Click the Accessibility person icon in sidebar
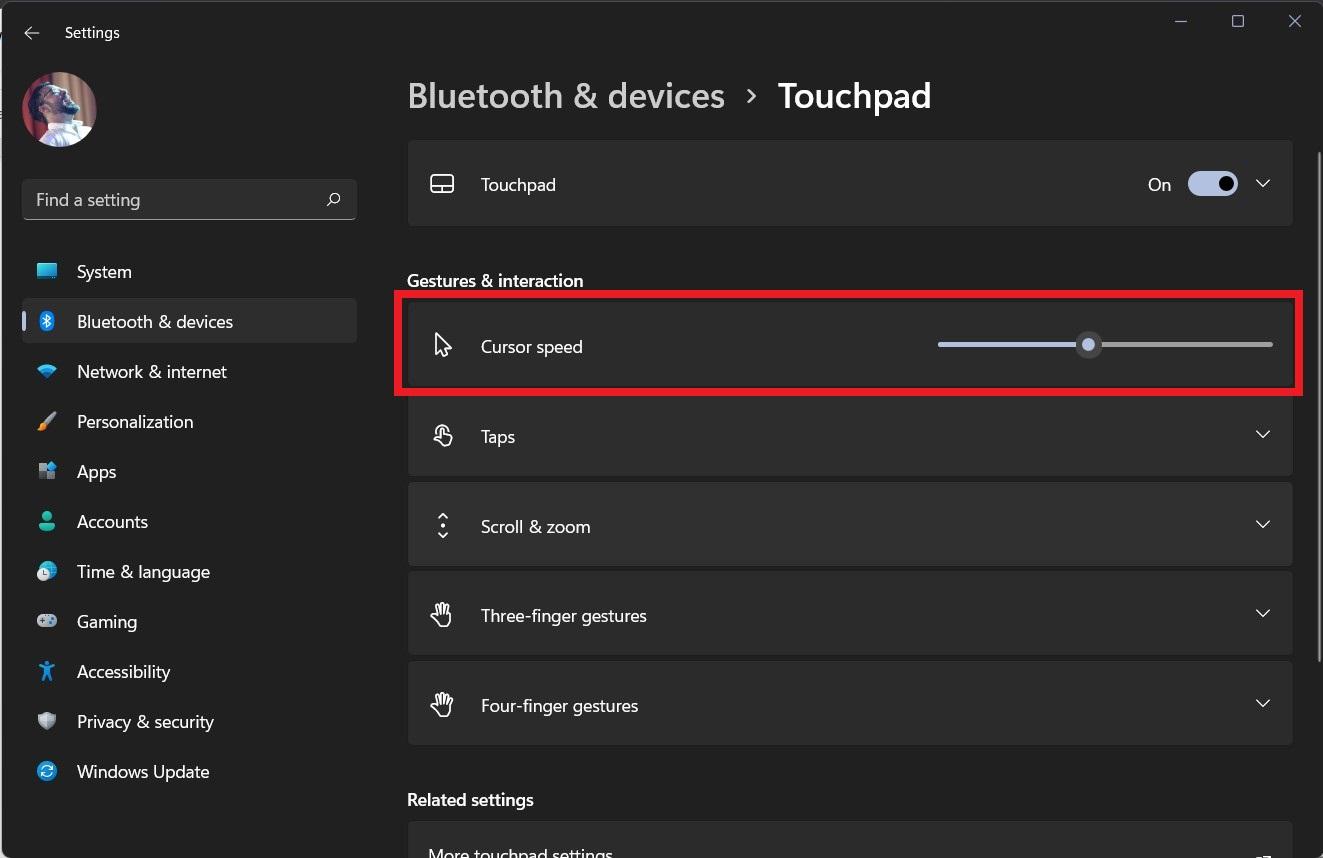The image size is (1323, 858). click(x=47, y=671)
